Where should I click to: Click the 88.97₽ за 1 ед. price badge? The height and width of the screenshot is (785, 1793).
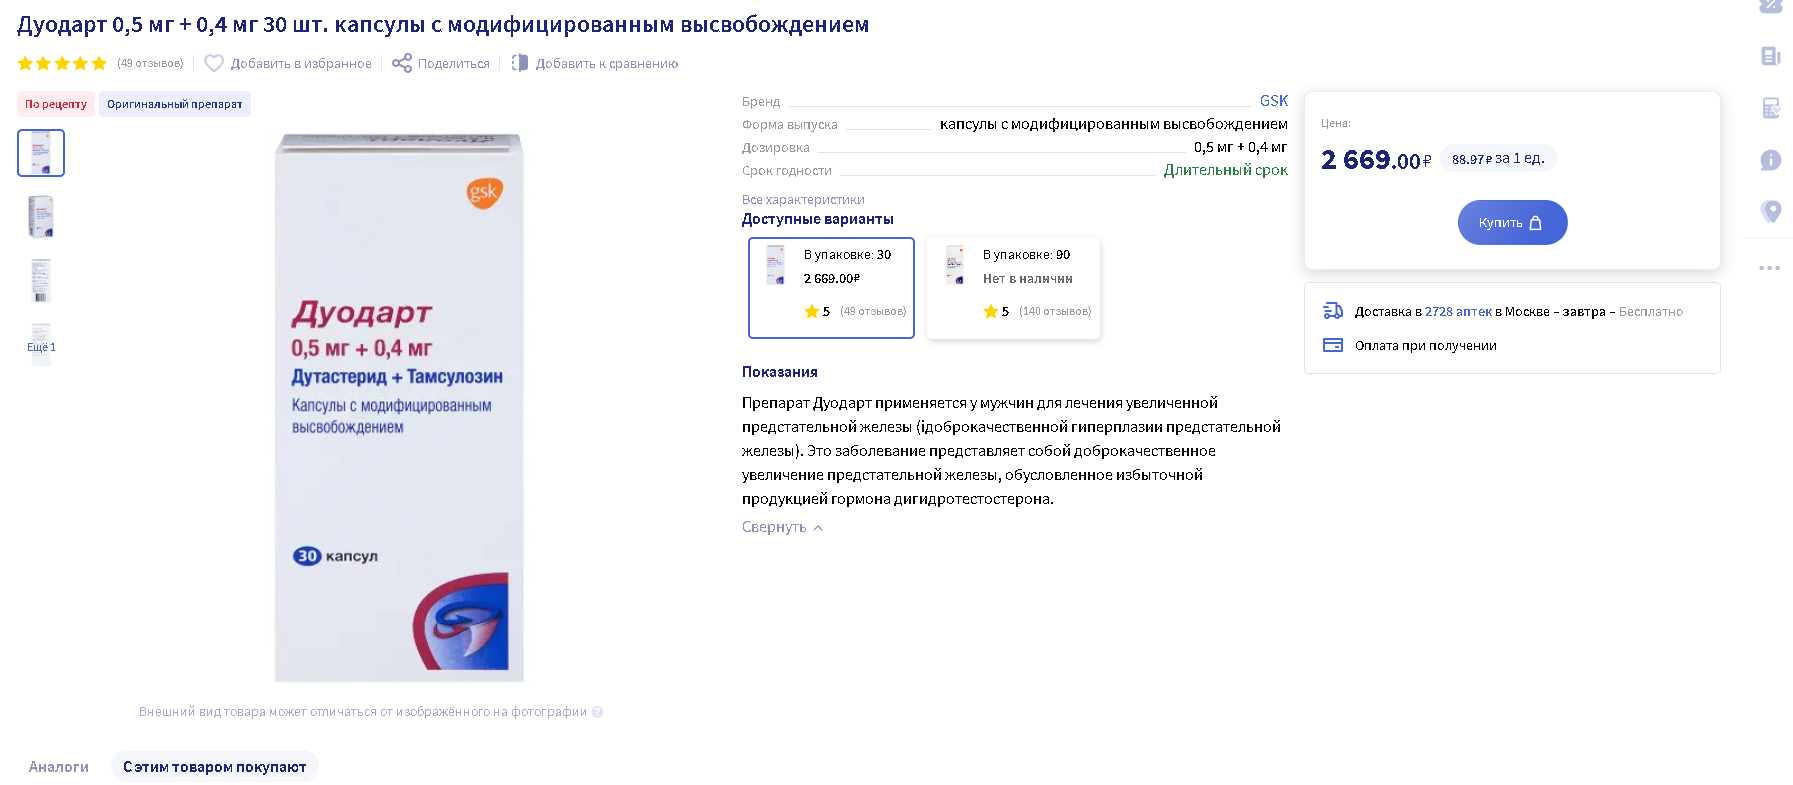click(1498, 158)
